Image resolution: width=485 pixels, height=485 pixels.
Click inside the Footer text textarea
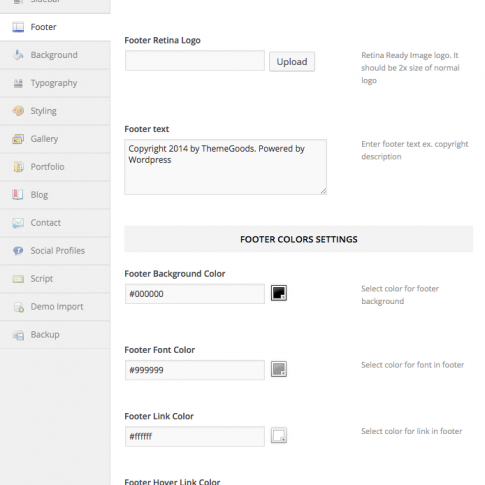click(x=225, y=167)
